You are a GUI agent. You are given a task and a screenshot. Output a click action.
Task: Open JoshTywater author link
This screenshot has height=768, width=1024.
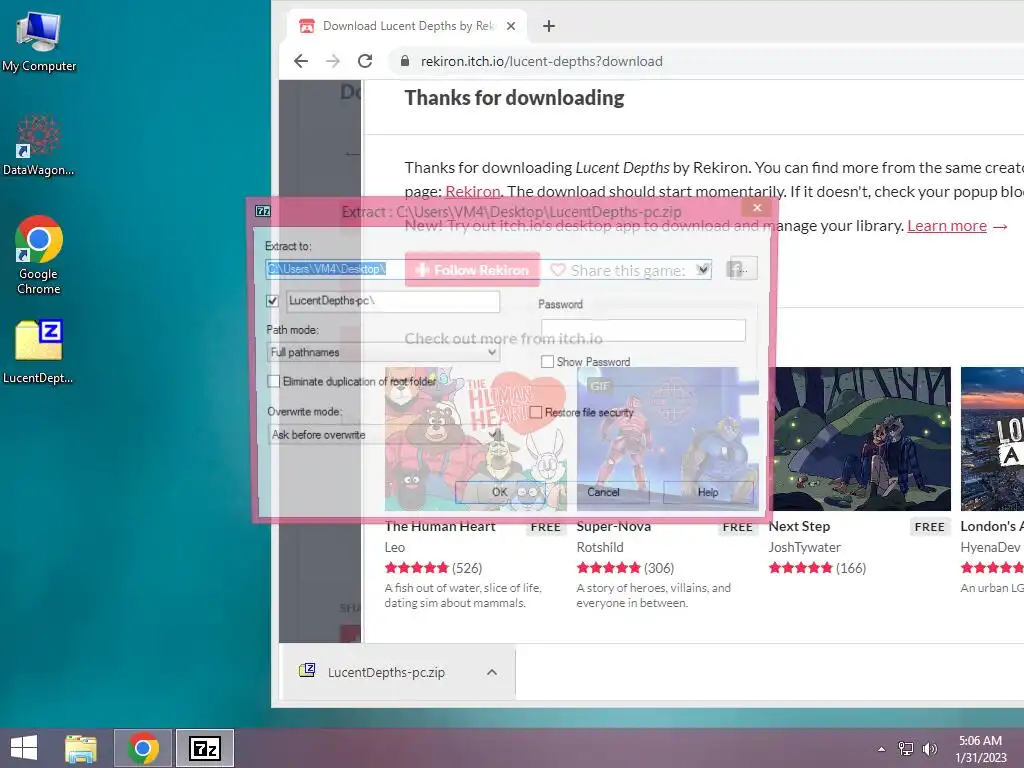(x=805, y=547)
